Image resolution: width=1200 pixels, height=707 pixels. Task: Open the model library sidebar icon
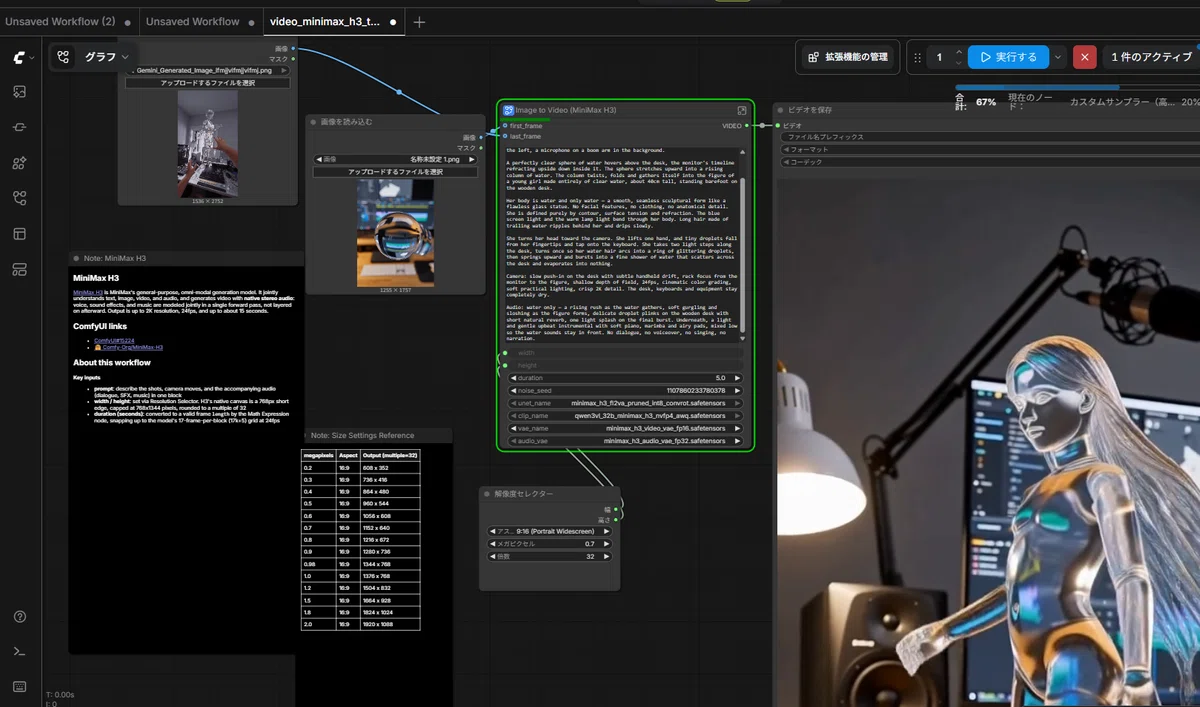(x=19, y=269)
